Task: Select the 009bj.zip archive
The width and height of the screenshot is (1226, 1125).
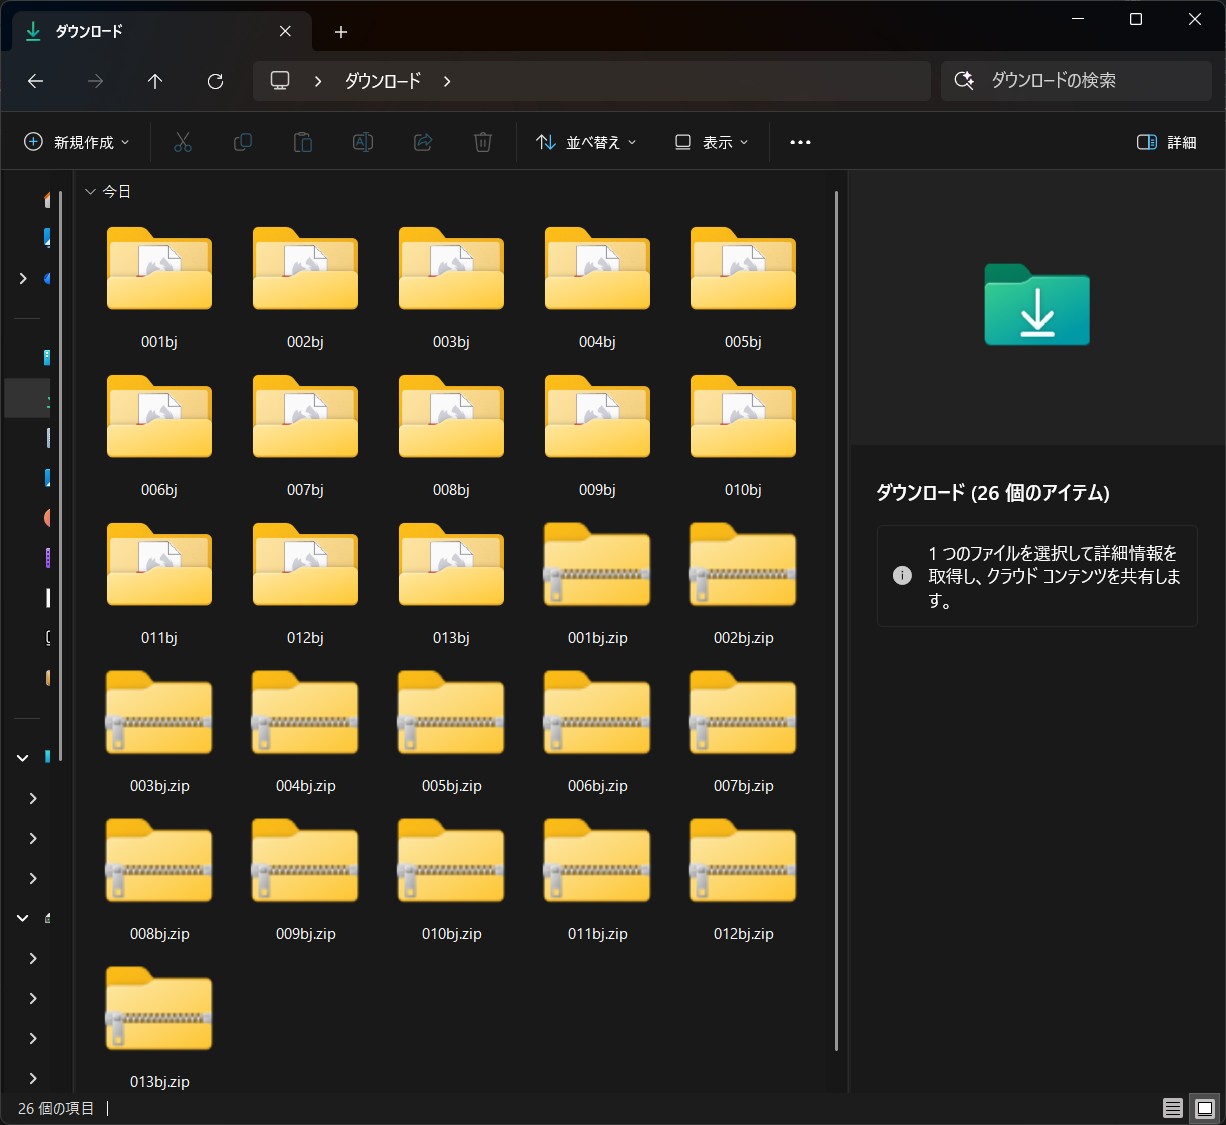Action: click(x=305, y=879)
